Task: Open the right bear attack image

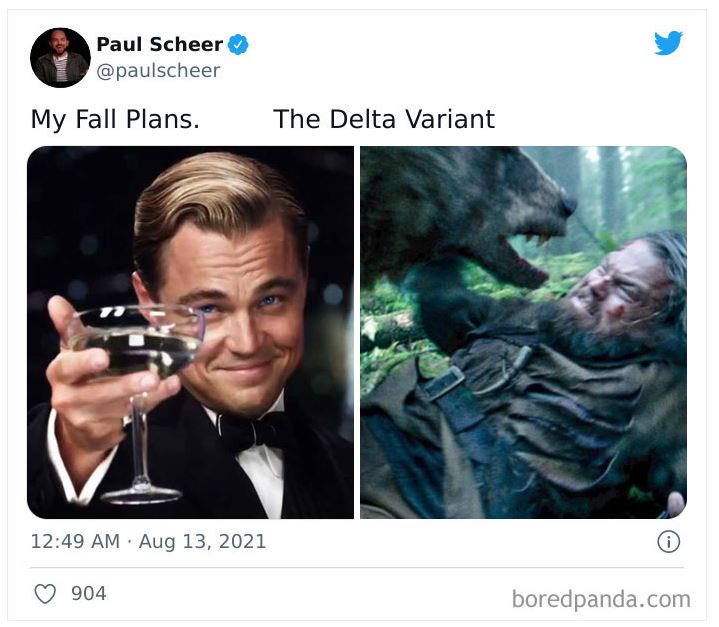Action: (x=523, y=332)
